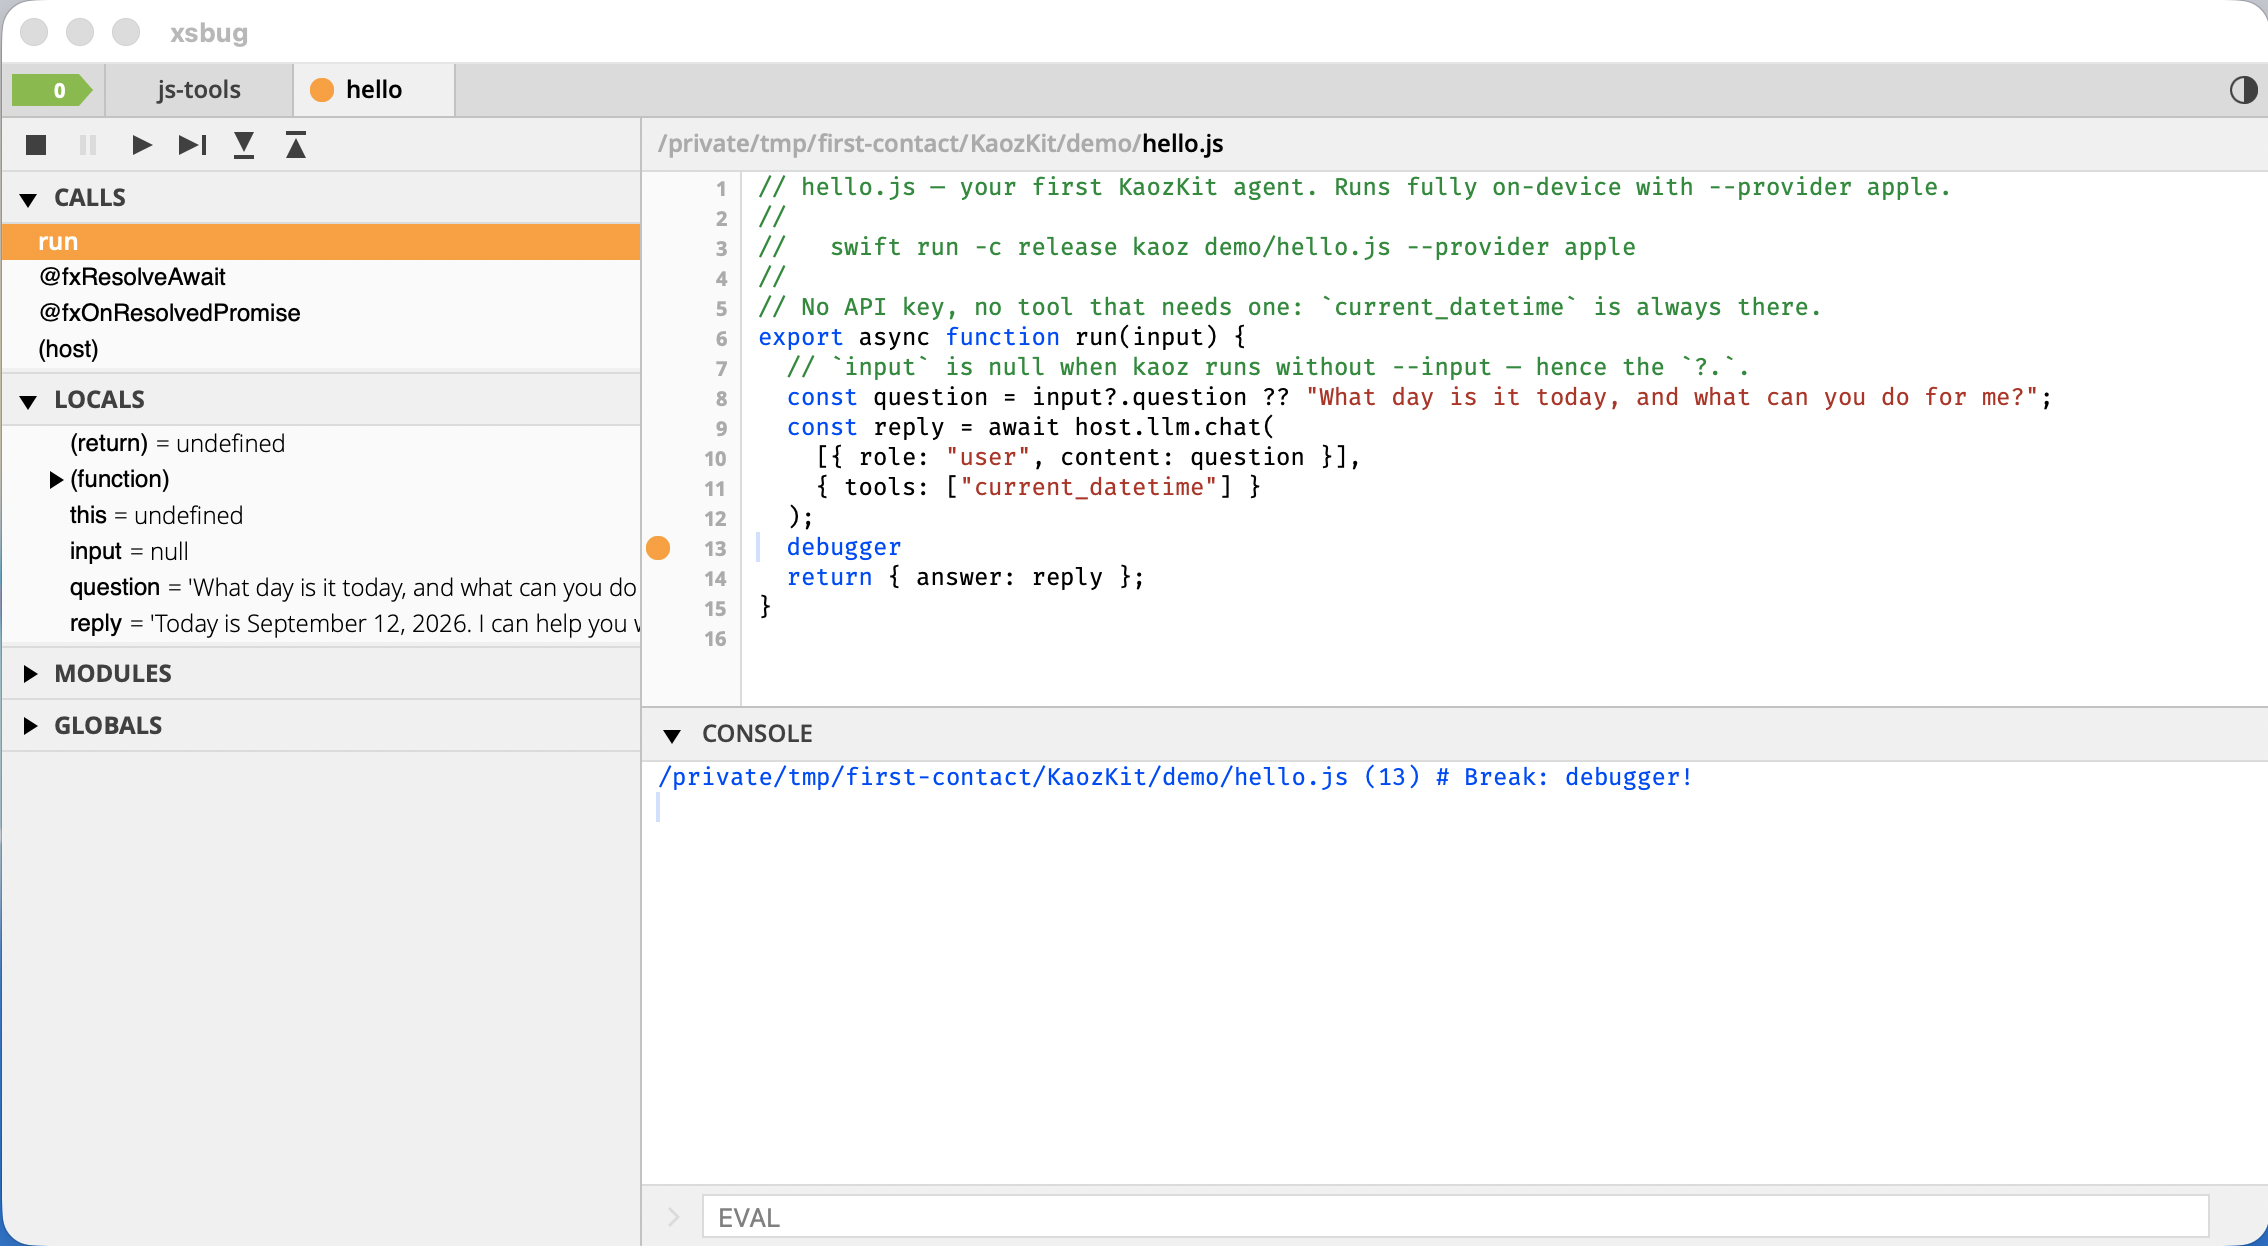Open the hello.js break link in console
2268x1246 pixels.
1175,777
